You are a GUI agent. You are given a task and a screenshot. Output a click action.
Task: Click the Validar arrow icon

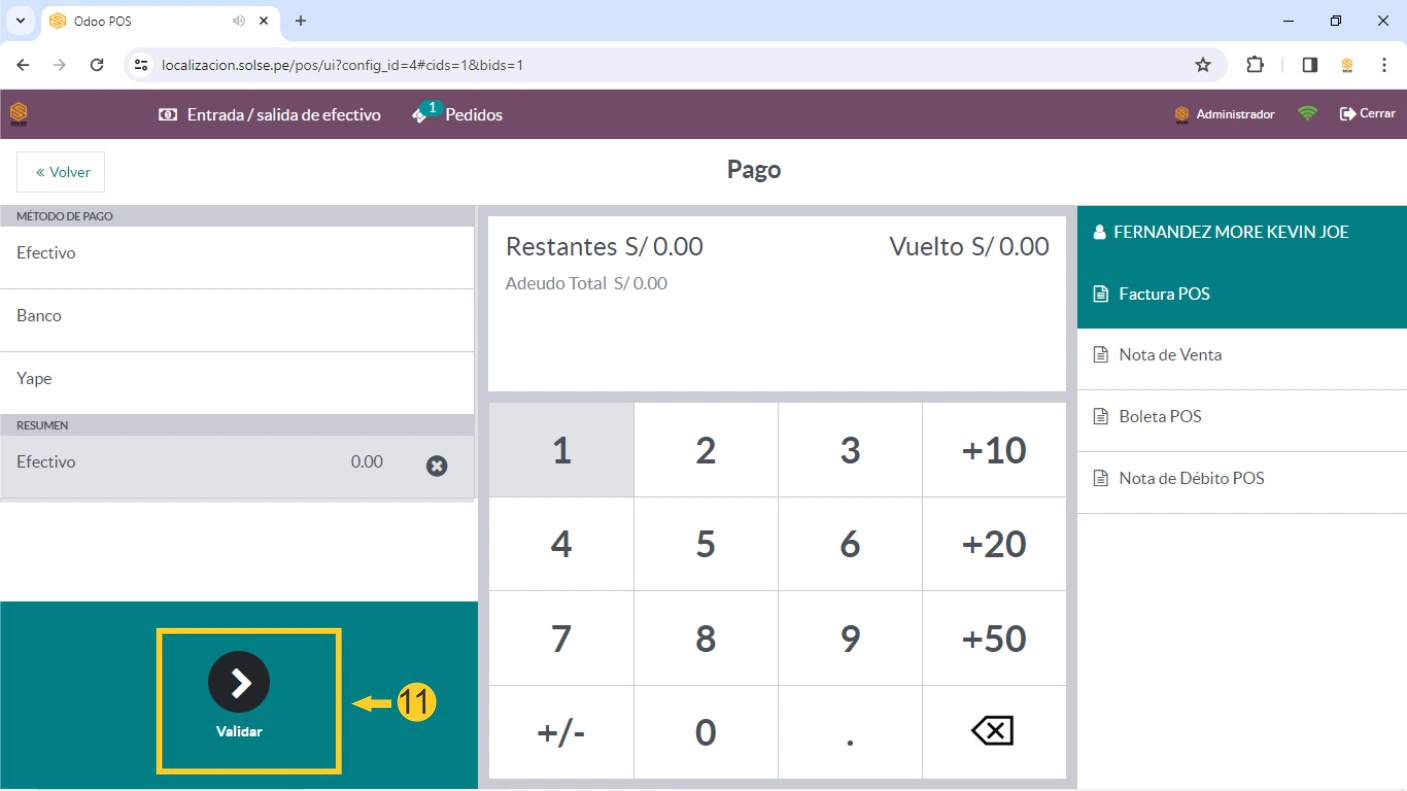(x=239, y=682)
